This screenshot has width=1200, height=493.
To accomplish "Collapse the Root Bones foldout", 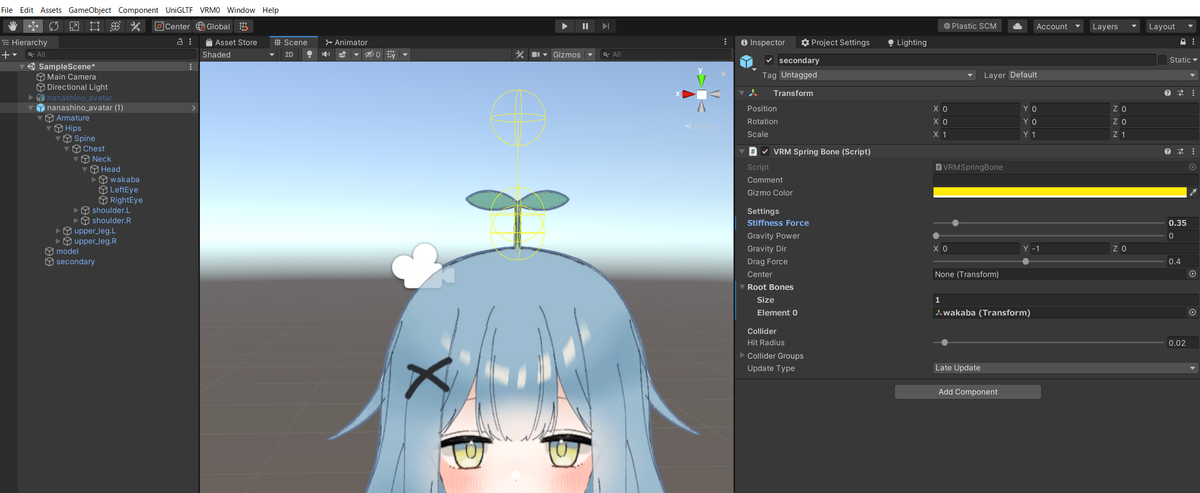I will click(x=742, y=287).
